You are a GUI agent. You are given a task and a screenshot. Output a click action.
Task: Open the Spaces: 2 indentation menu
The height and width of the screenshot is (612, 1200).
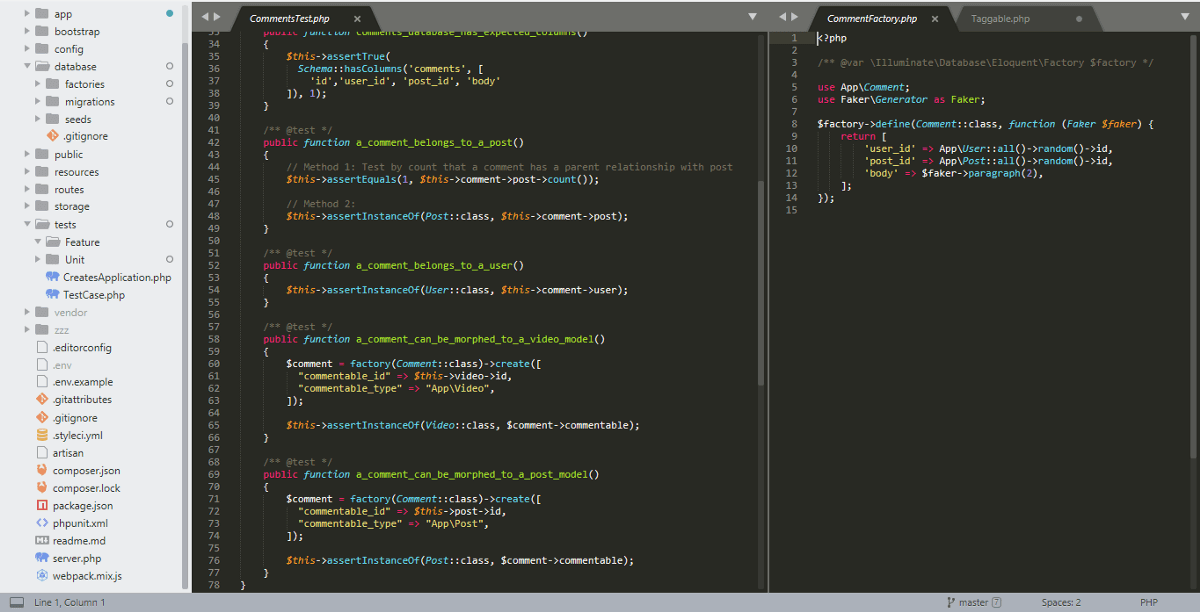coord(1060,602)
